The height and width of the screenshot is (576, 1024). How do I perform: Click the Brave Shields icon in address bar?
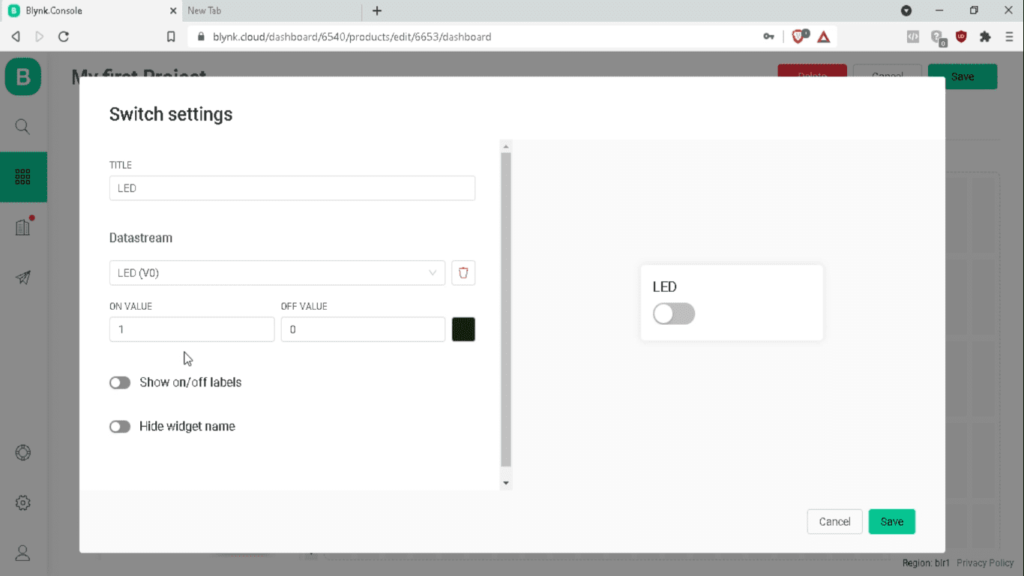[x=799, y=36]
